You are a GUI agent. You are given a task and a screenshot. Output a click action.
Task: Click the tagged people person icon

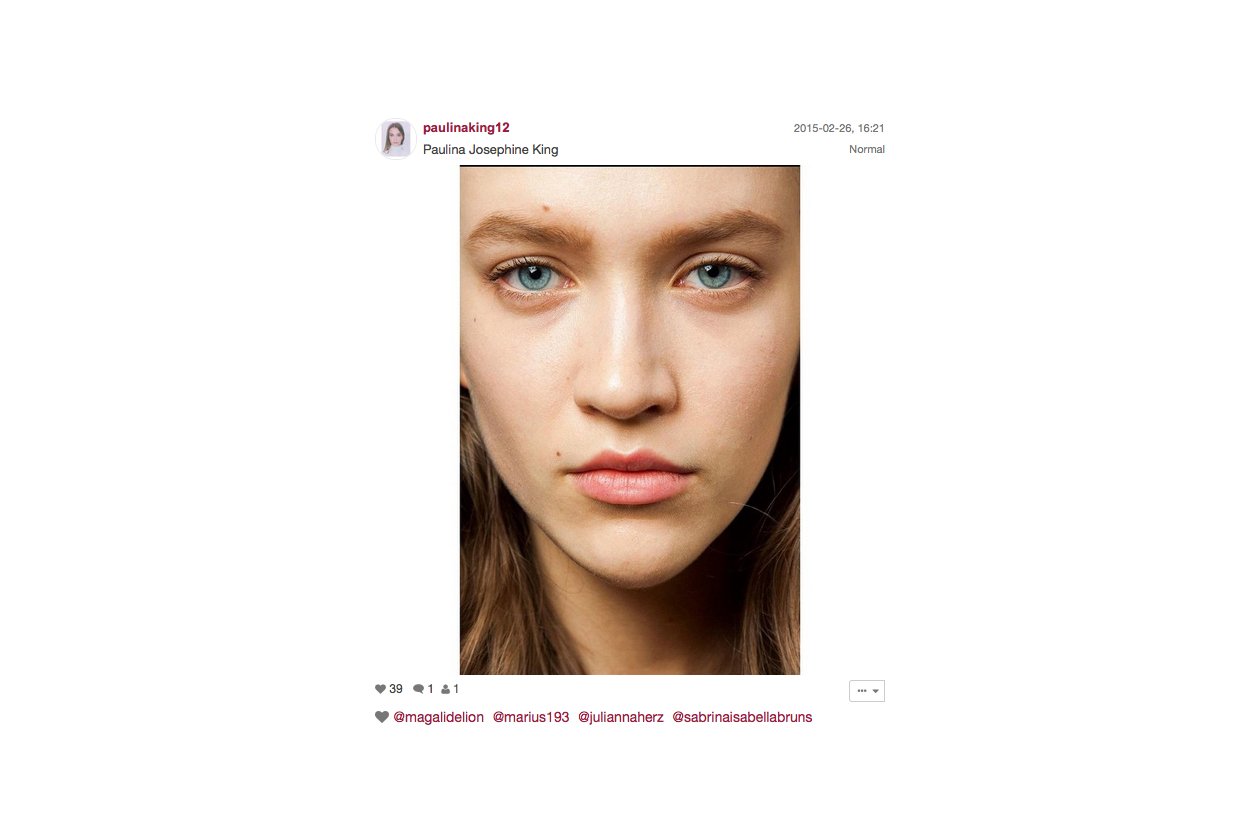(446, 689)
